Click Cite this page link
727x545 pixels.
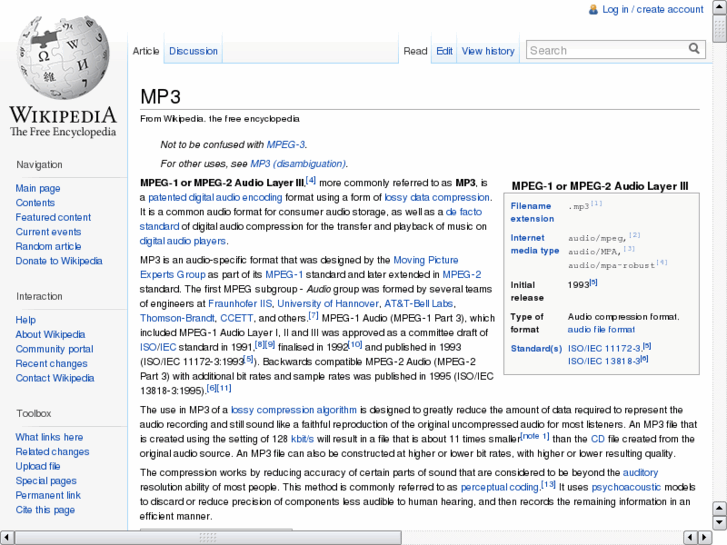[x=45, y=510]
